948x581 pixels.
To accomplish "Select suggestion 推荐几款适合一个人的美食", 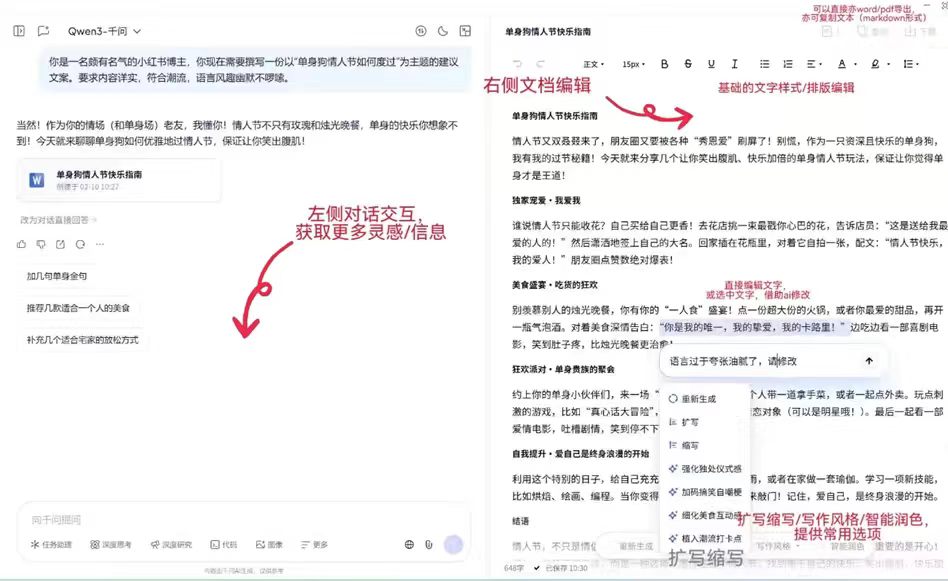I will pos(79,307).
